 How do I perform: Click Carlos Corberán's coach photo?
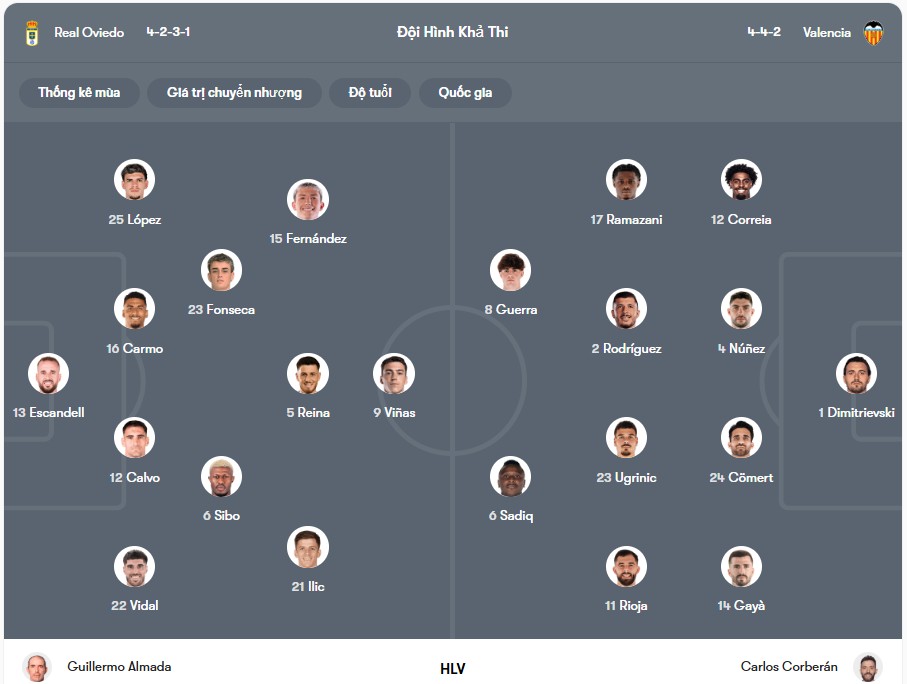tap(868, 667)
